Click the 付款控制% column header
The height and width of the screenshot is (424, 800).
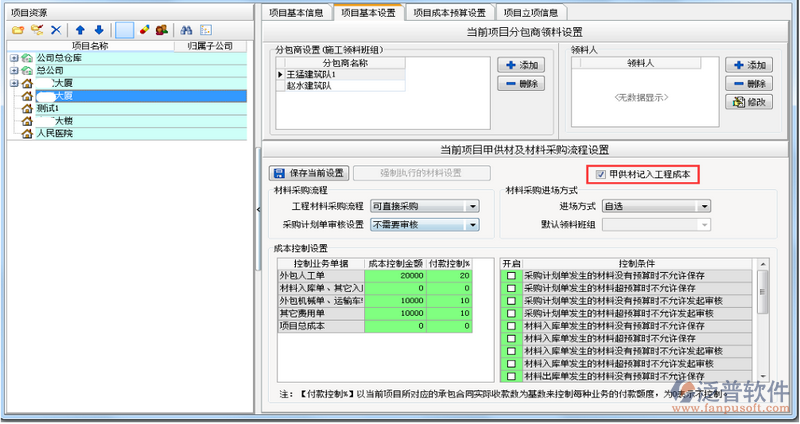[449, 264]
